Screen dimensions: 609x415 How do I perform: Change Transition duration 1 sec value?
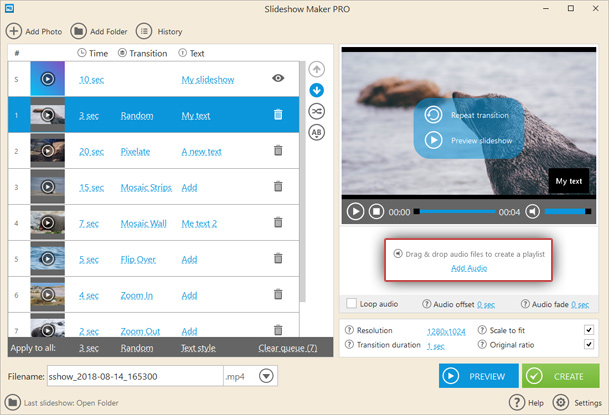[436, 346]
